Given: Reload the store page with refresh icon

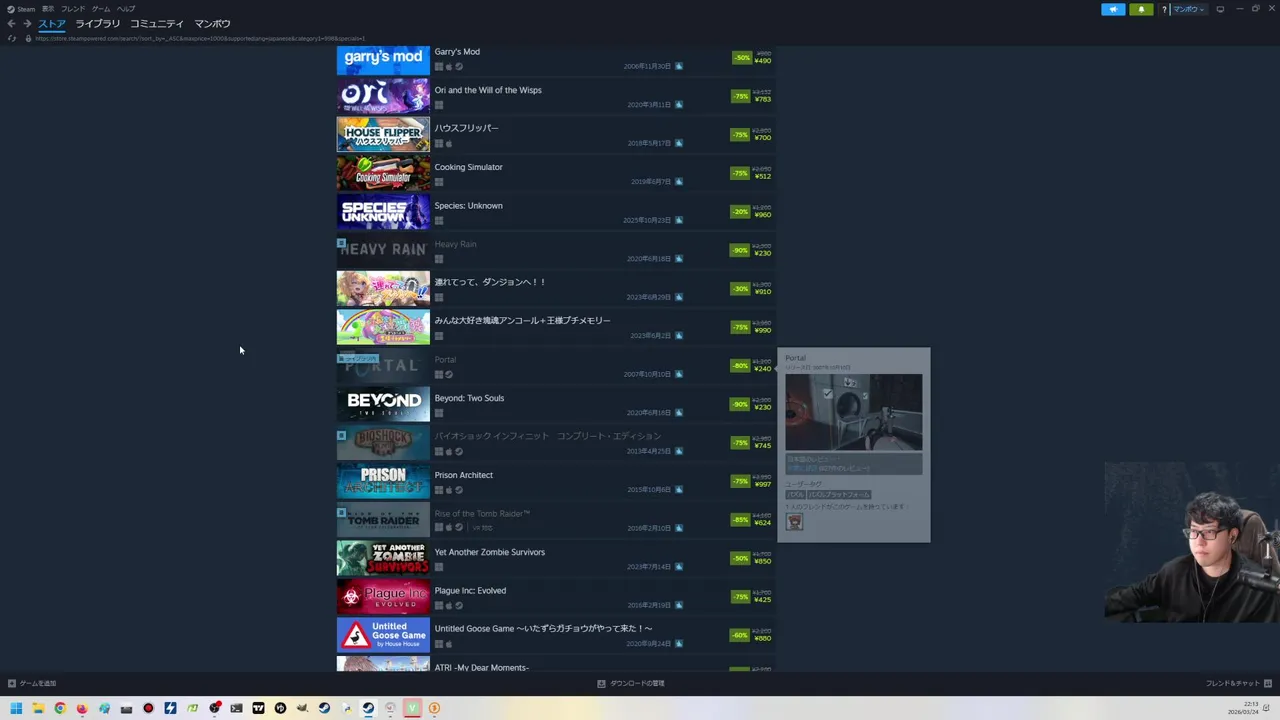Looking at the screenshot, I should coord(11,38).
